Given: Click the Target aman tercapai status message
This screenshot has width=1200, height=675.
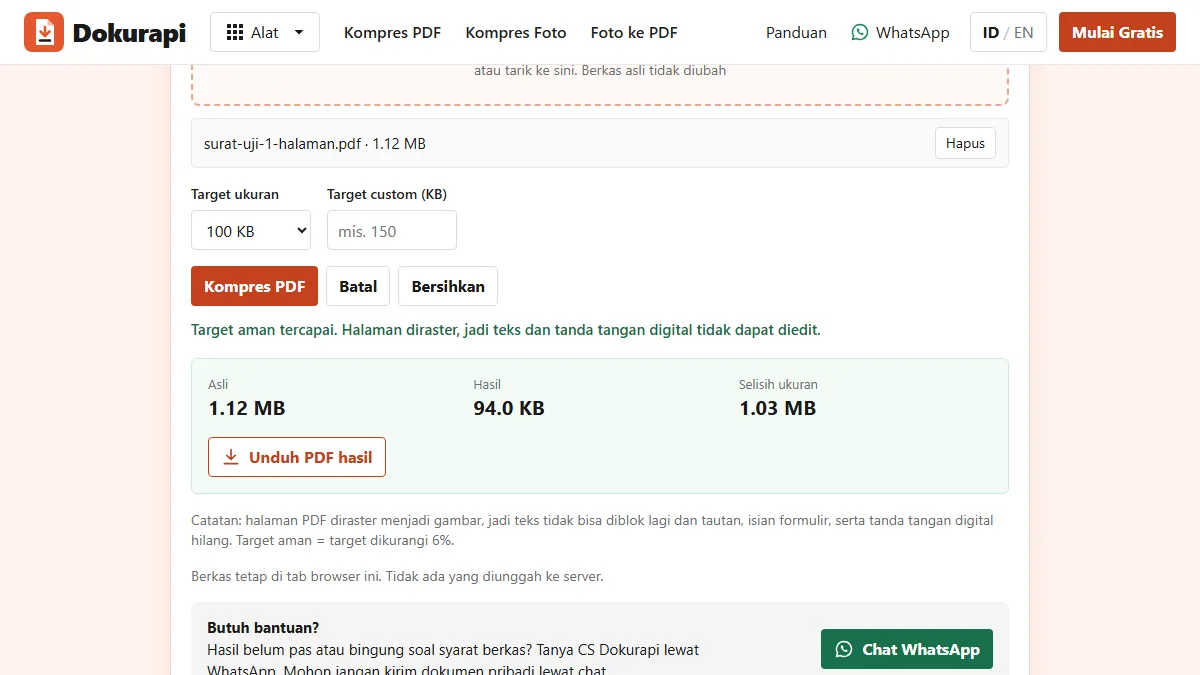Looking at the screenshot, I should pos(505,330).
